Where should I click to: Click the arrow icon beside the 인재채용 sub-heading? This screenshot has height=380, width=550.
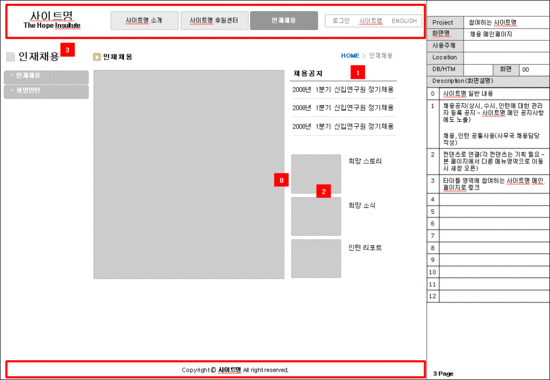click(x=97, y=57)
